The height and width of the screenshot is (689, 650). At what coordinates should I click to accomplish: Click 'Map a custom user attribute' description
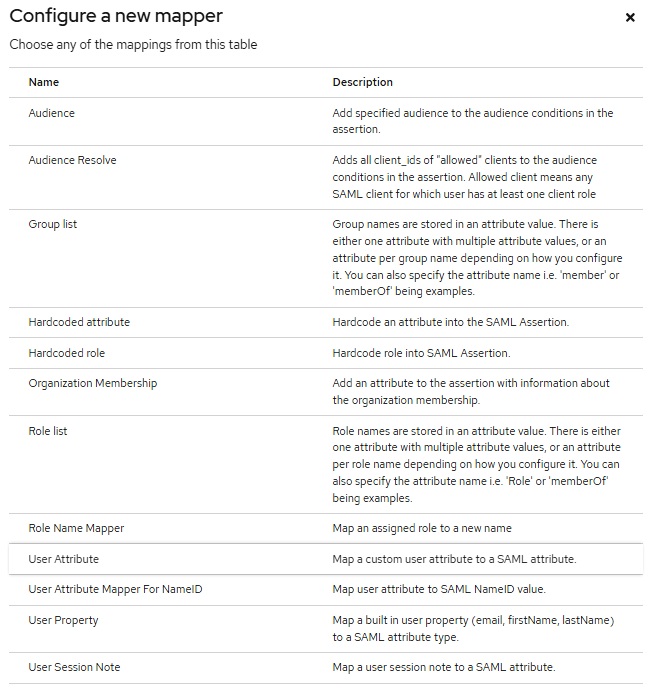pyautogui.click(x=454, y=559)
